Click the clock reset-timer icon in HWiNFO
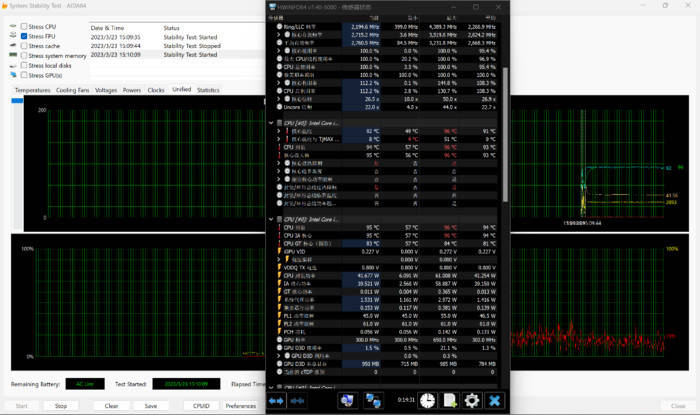700x415 pixels. 427,401
